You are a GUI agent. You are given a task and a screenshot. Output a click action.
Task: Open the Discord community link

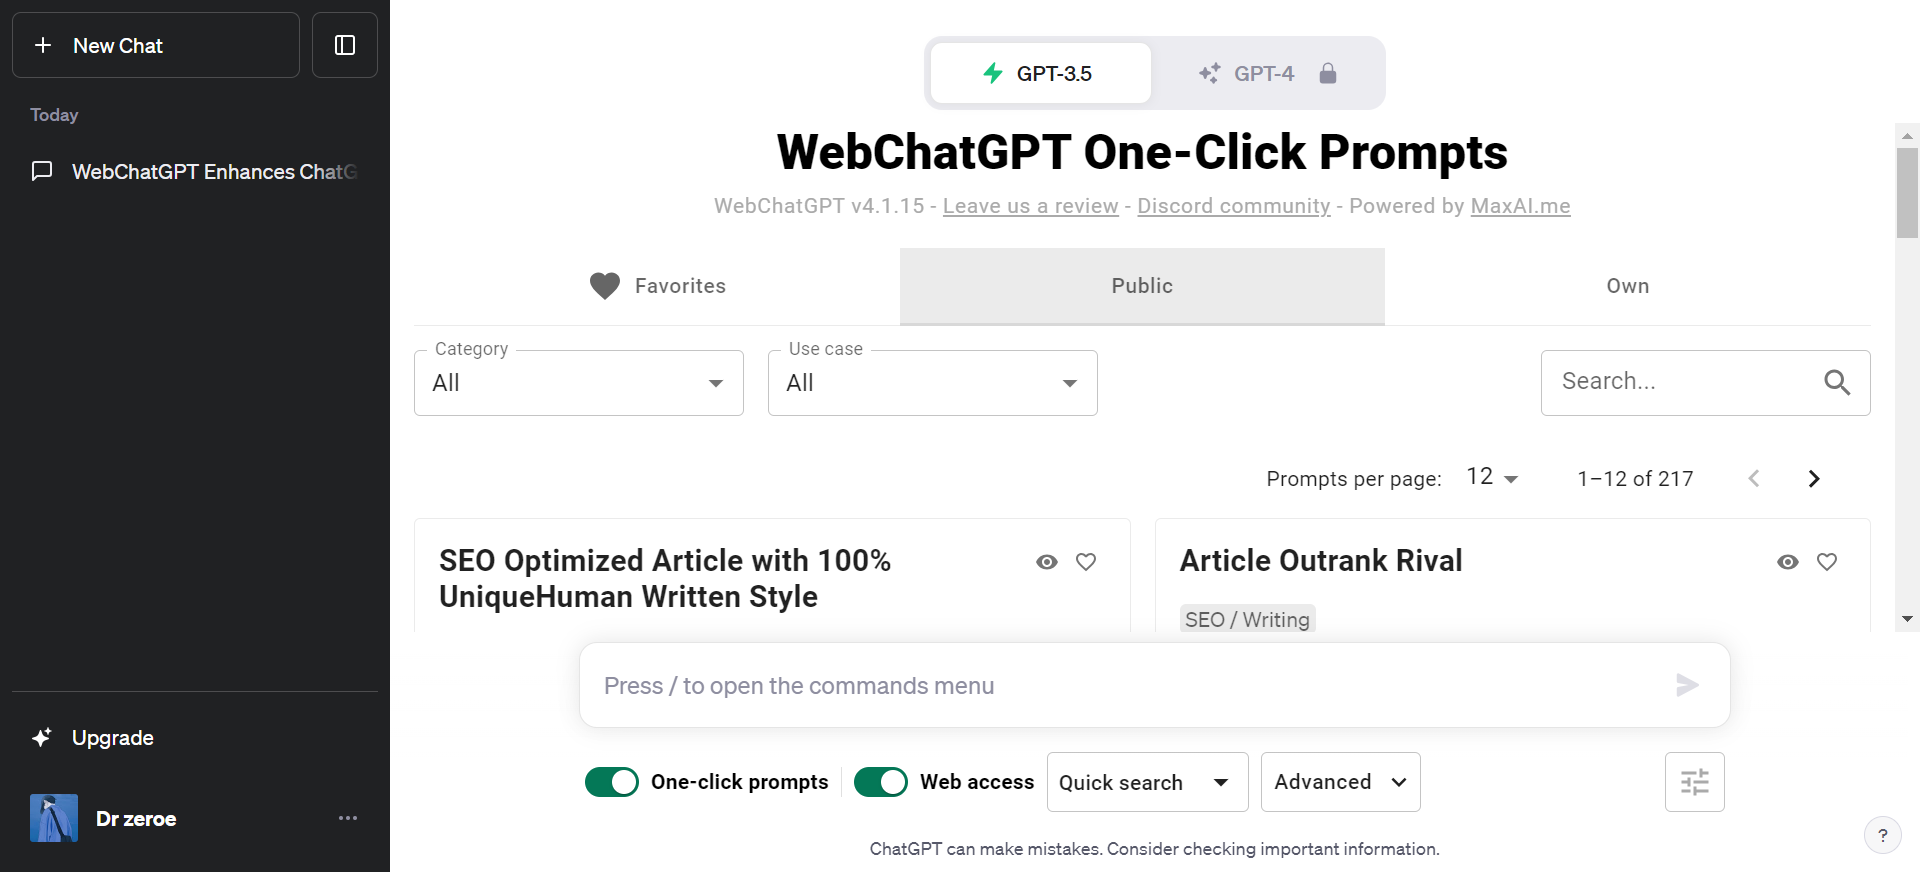1233,206
